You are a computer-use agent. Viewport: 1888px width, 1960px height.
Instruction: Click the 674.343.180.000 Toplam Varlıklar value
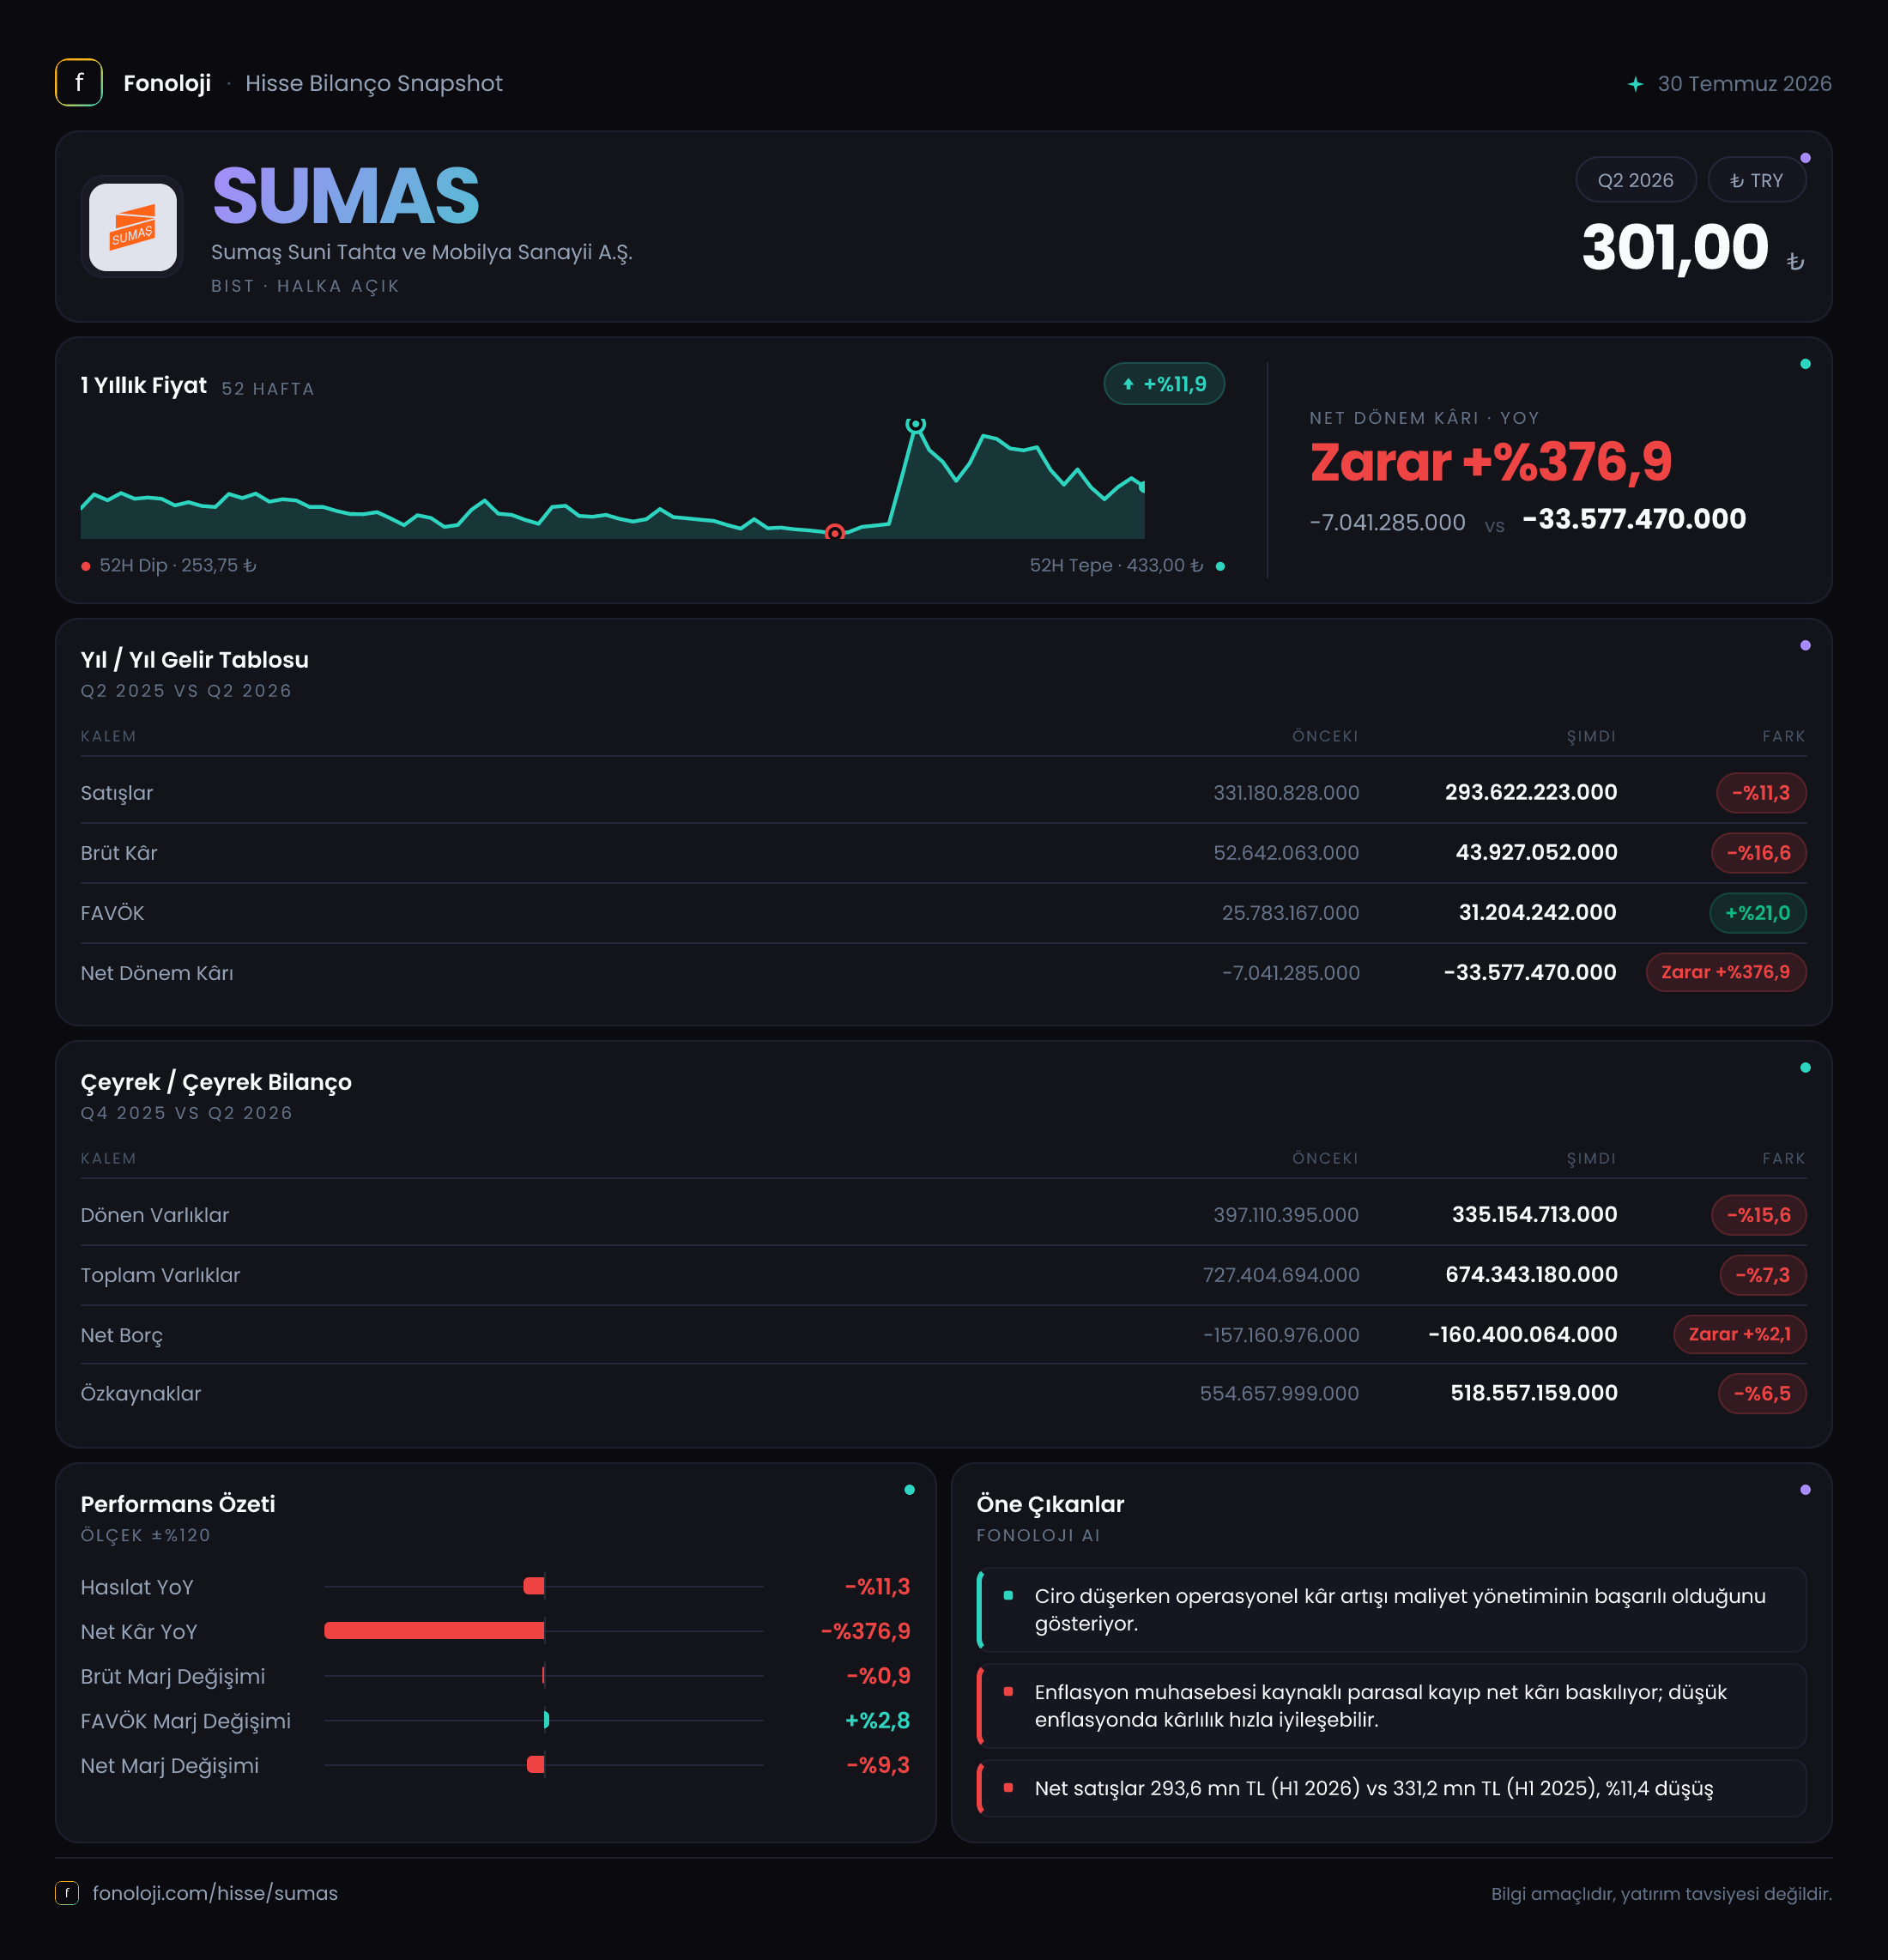pos(1531,1274)
